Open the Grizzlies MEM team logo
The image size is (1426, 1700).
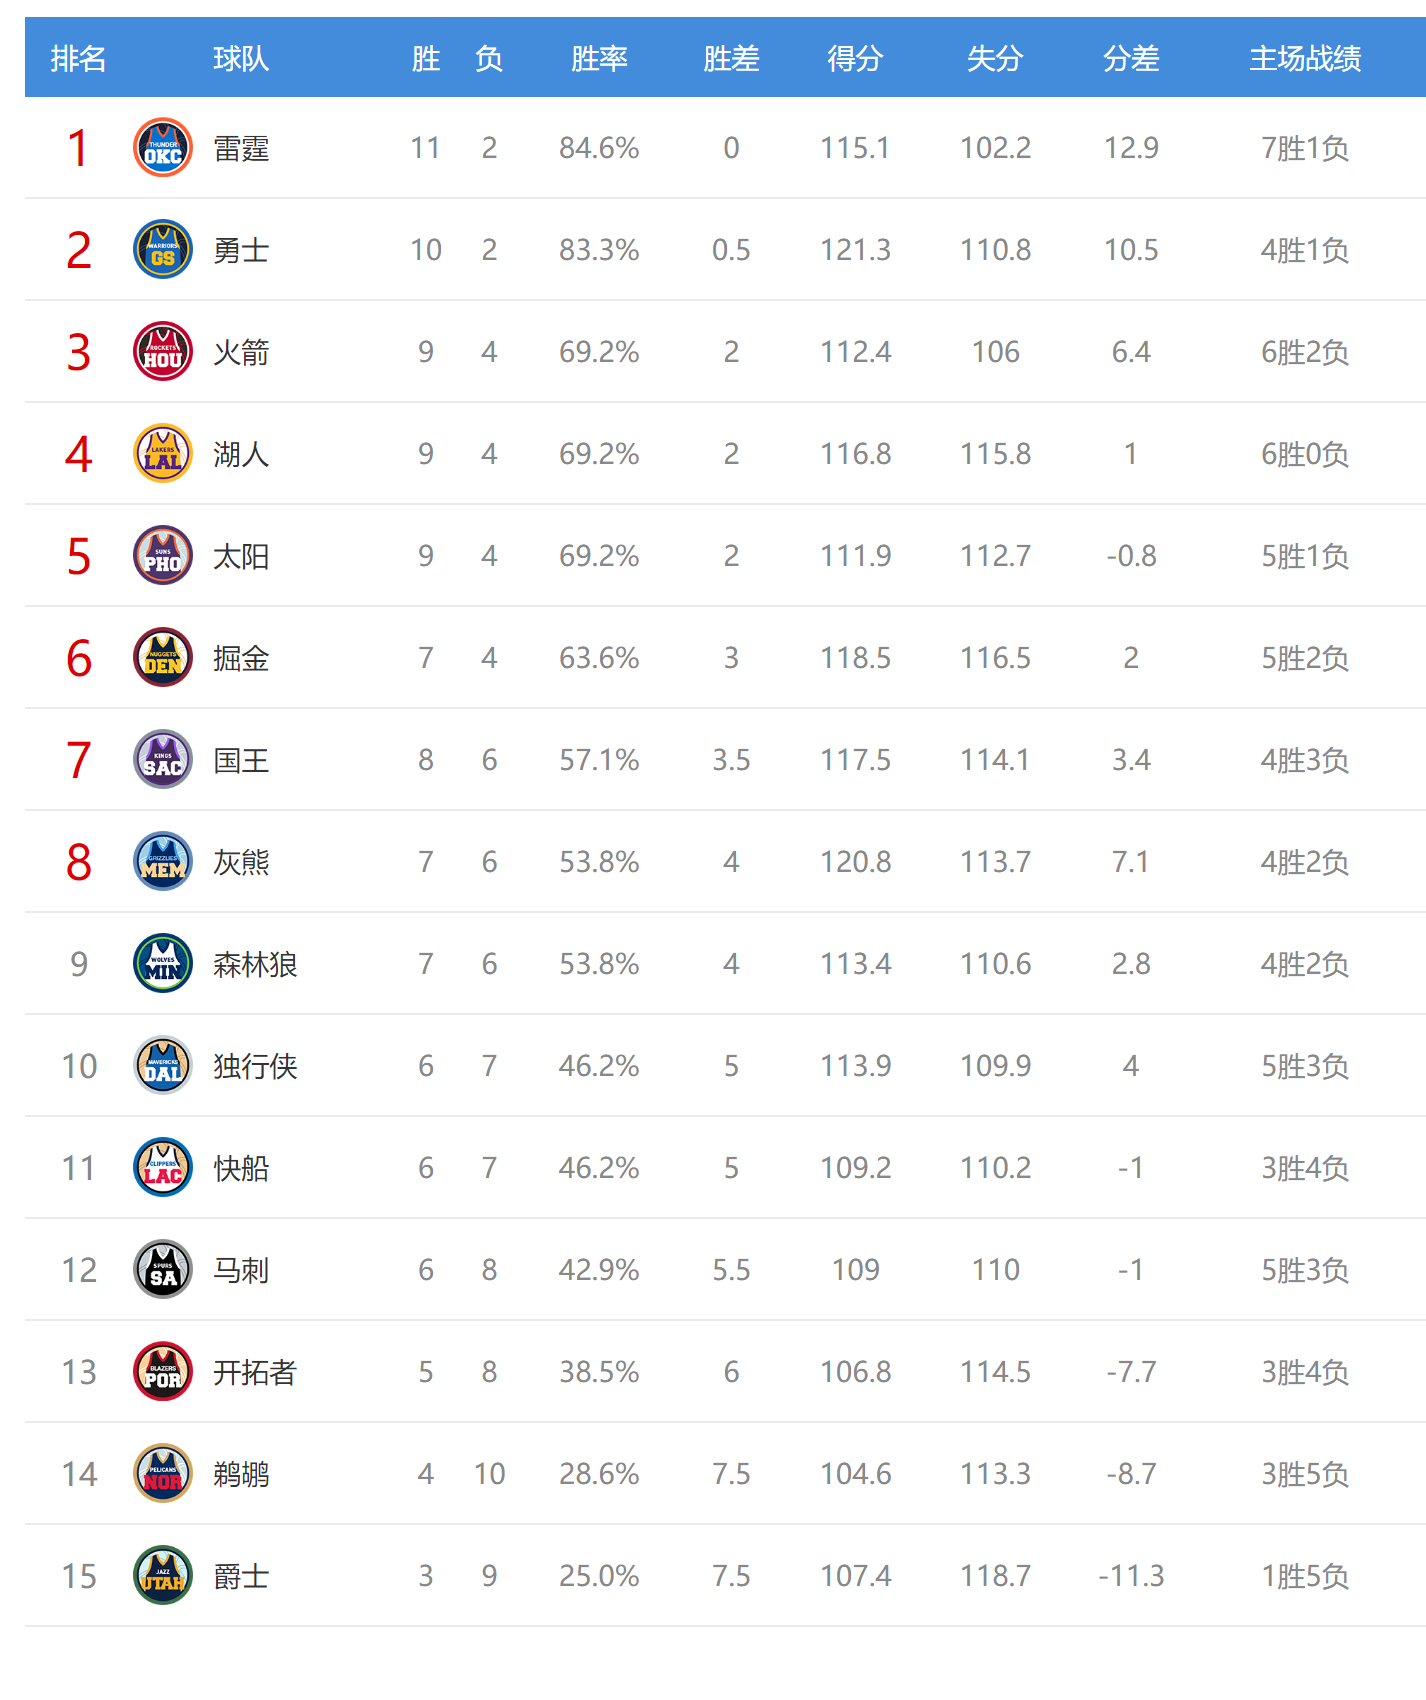click(x=163, y=862)
